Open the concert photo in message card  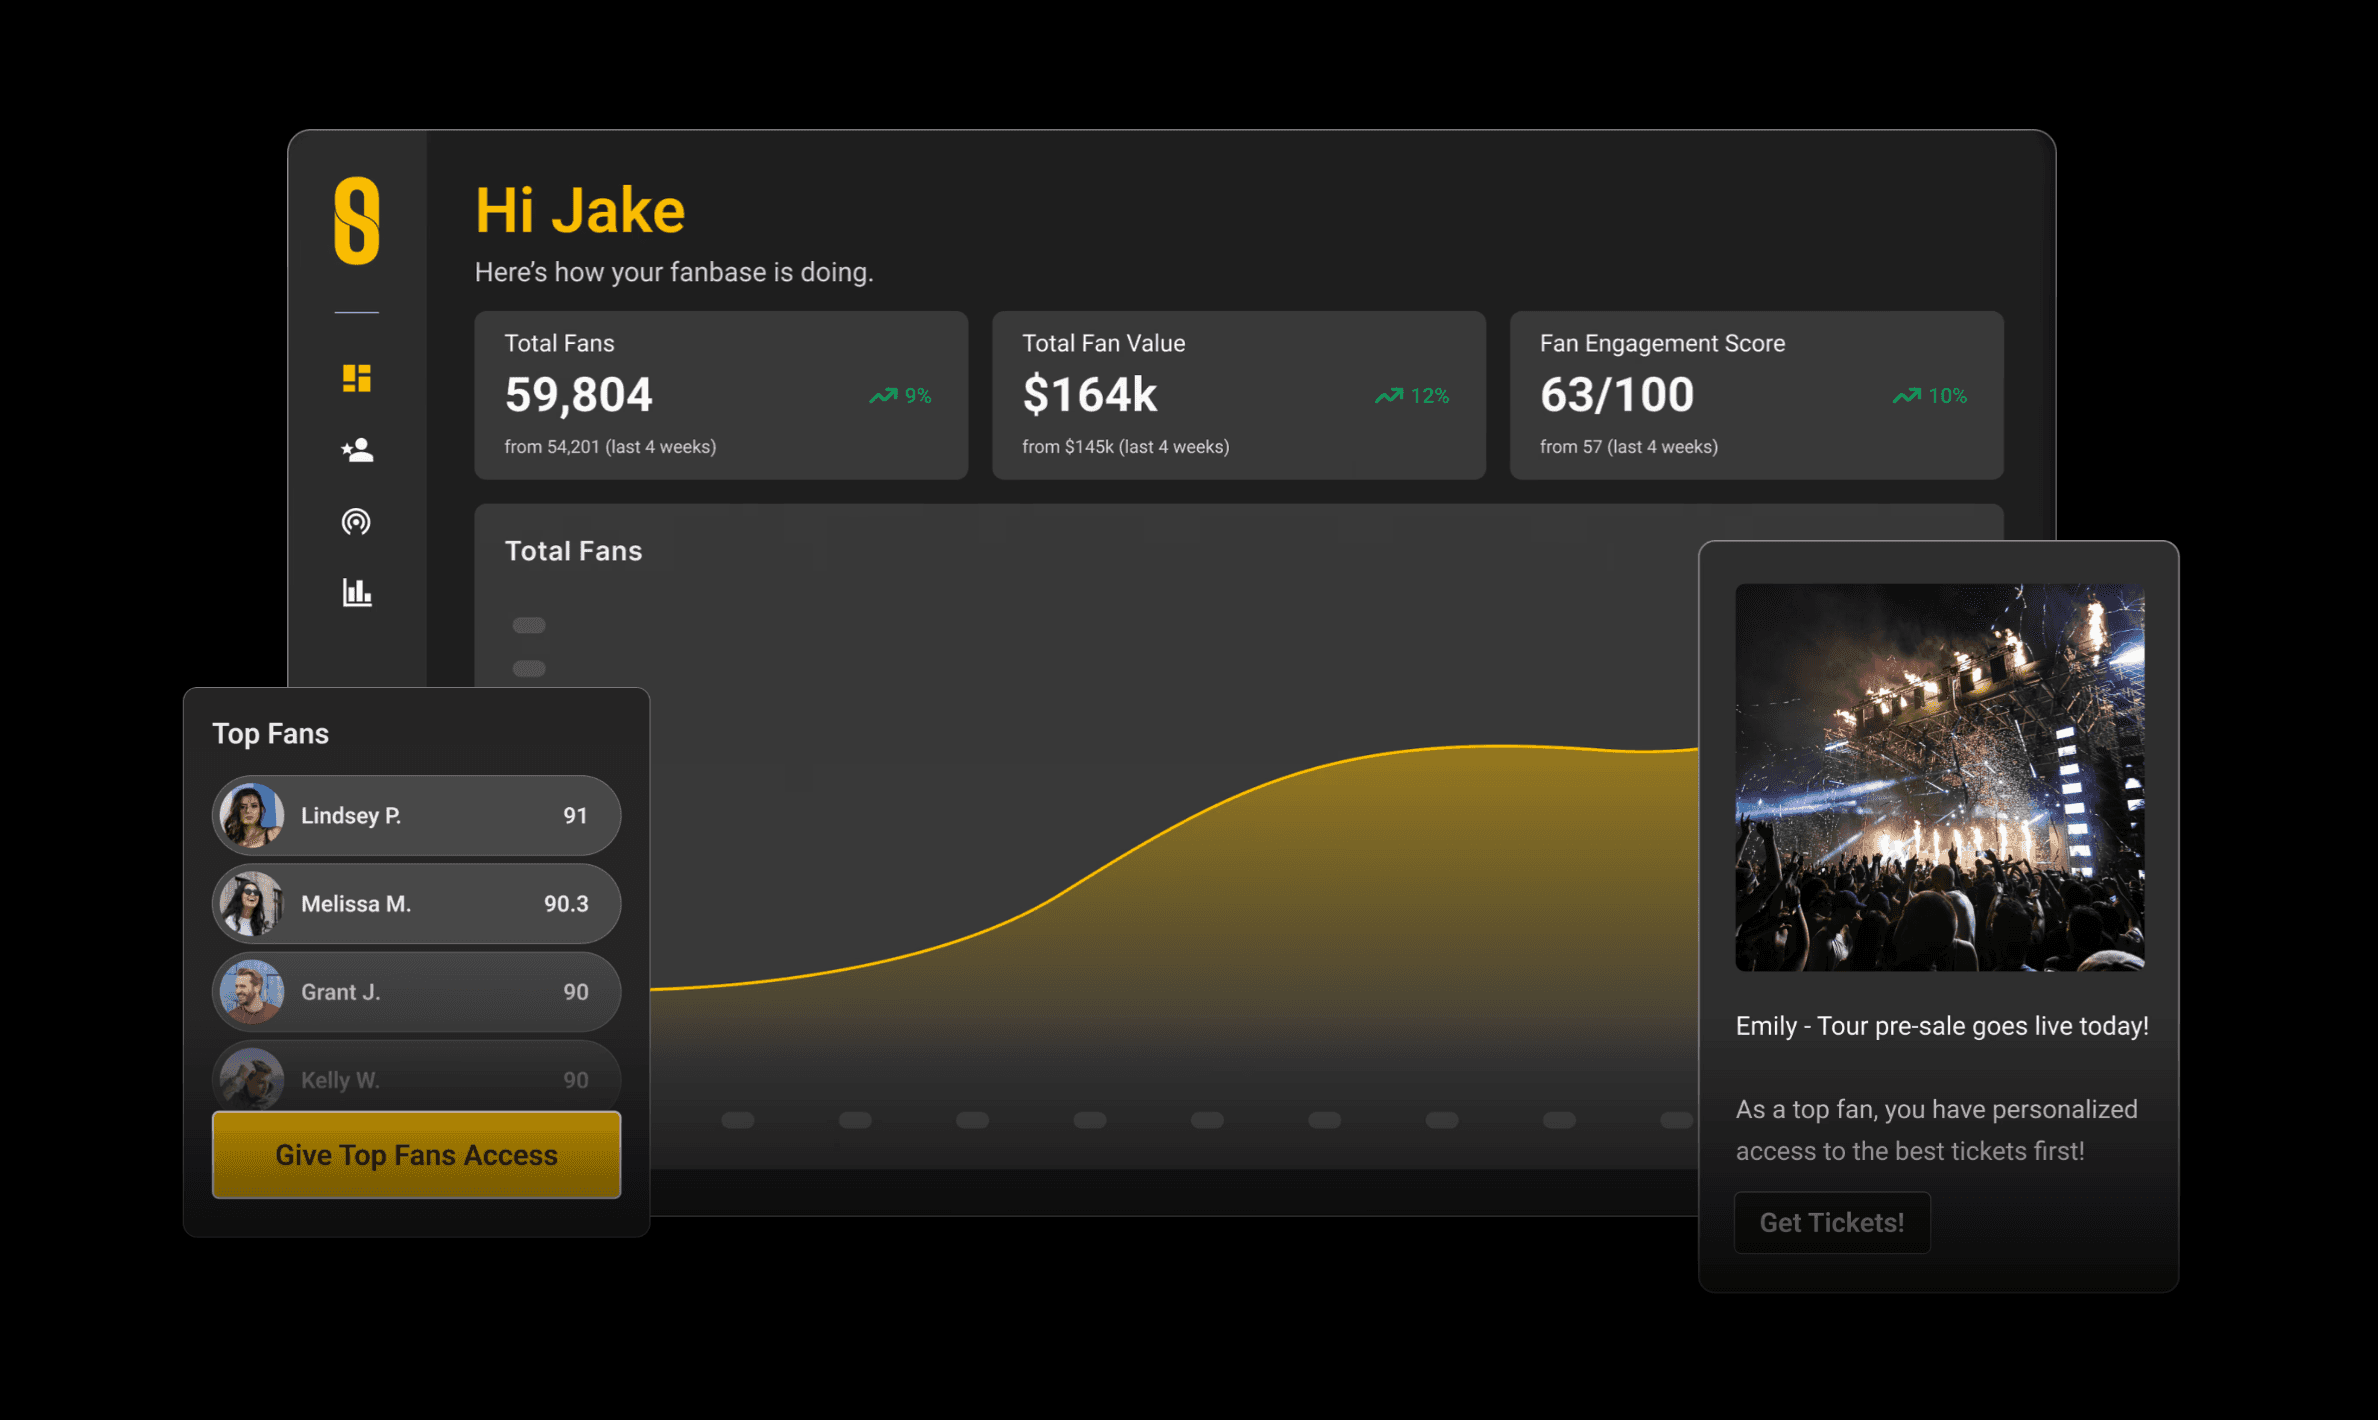[x=1939, y=777]
